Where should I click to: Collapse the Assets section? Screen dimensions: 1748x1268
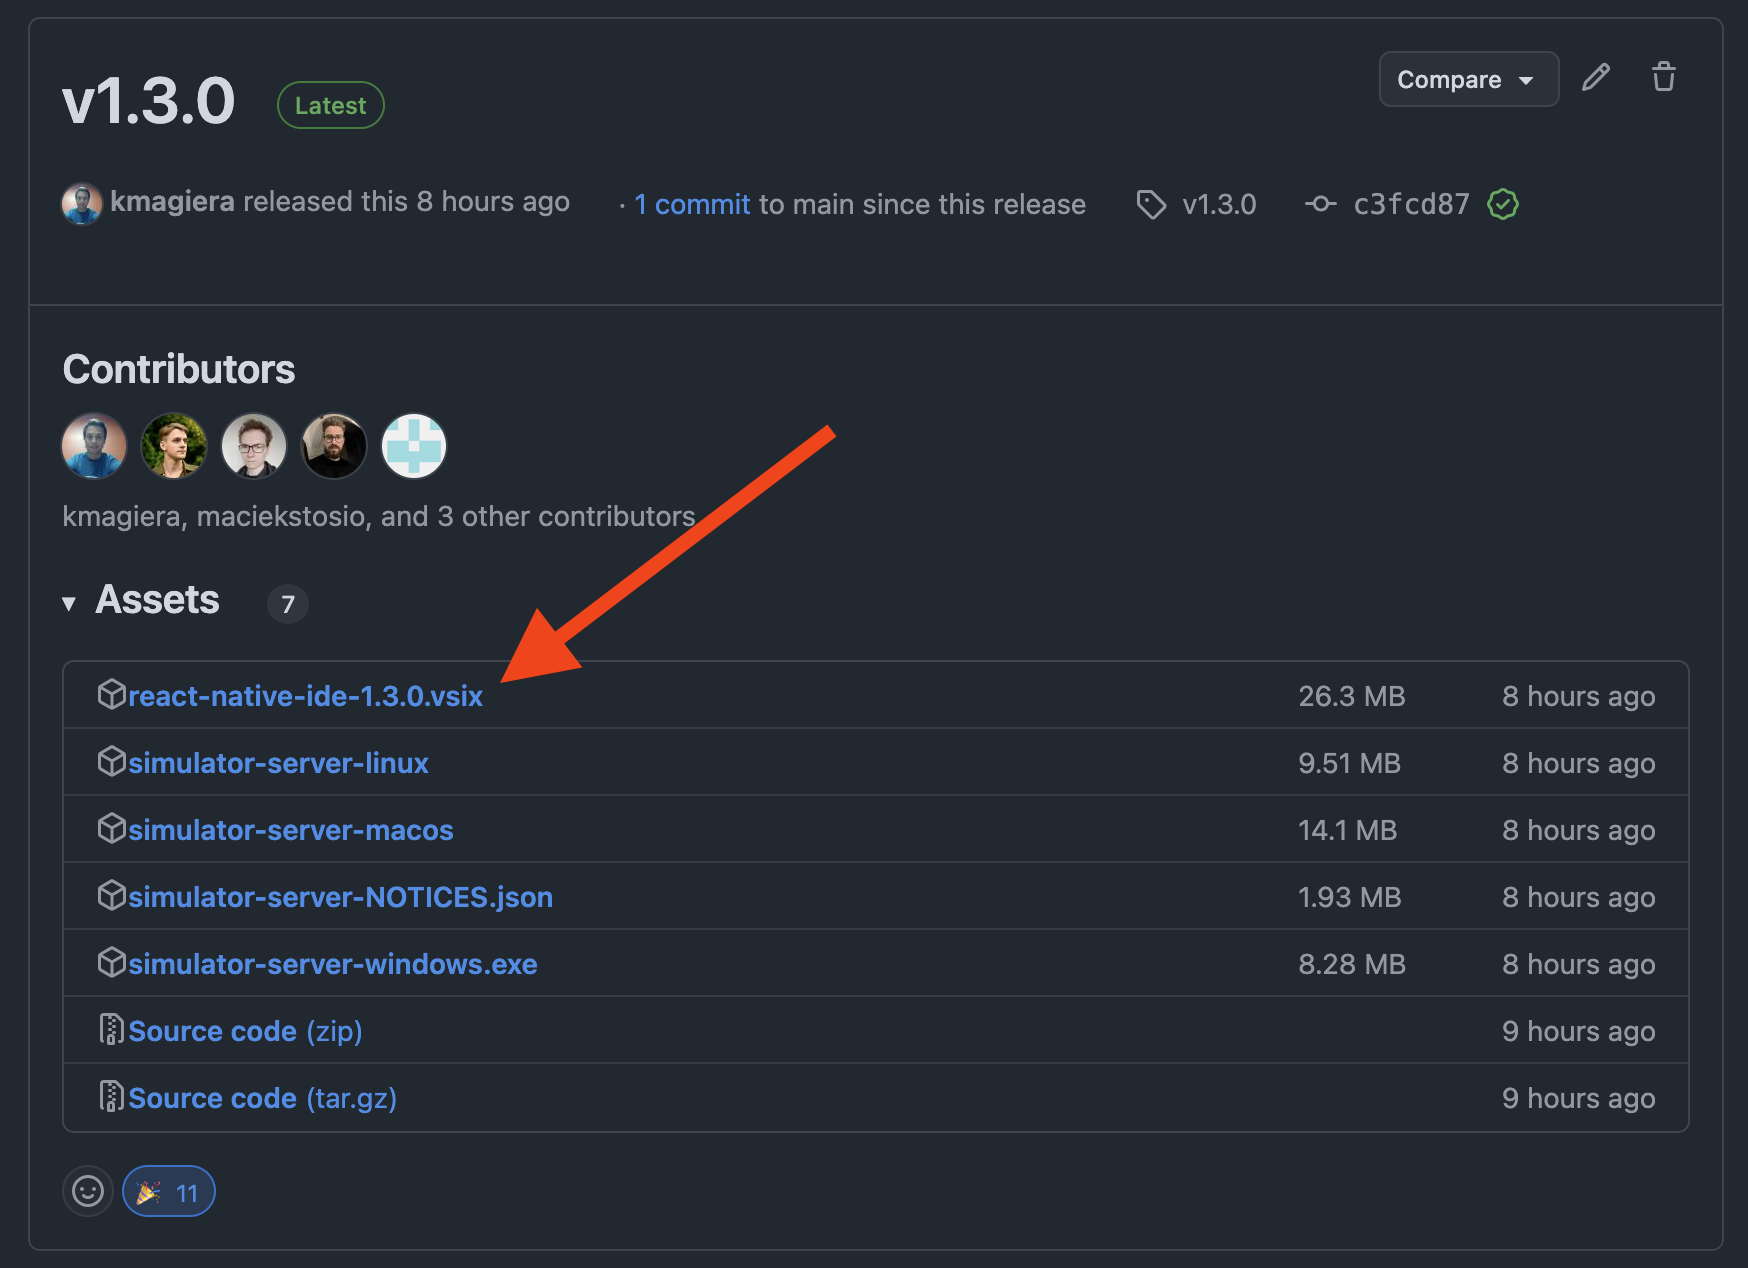pos(69,601)
